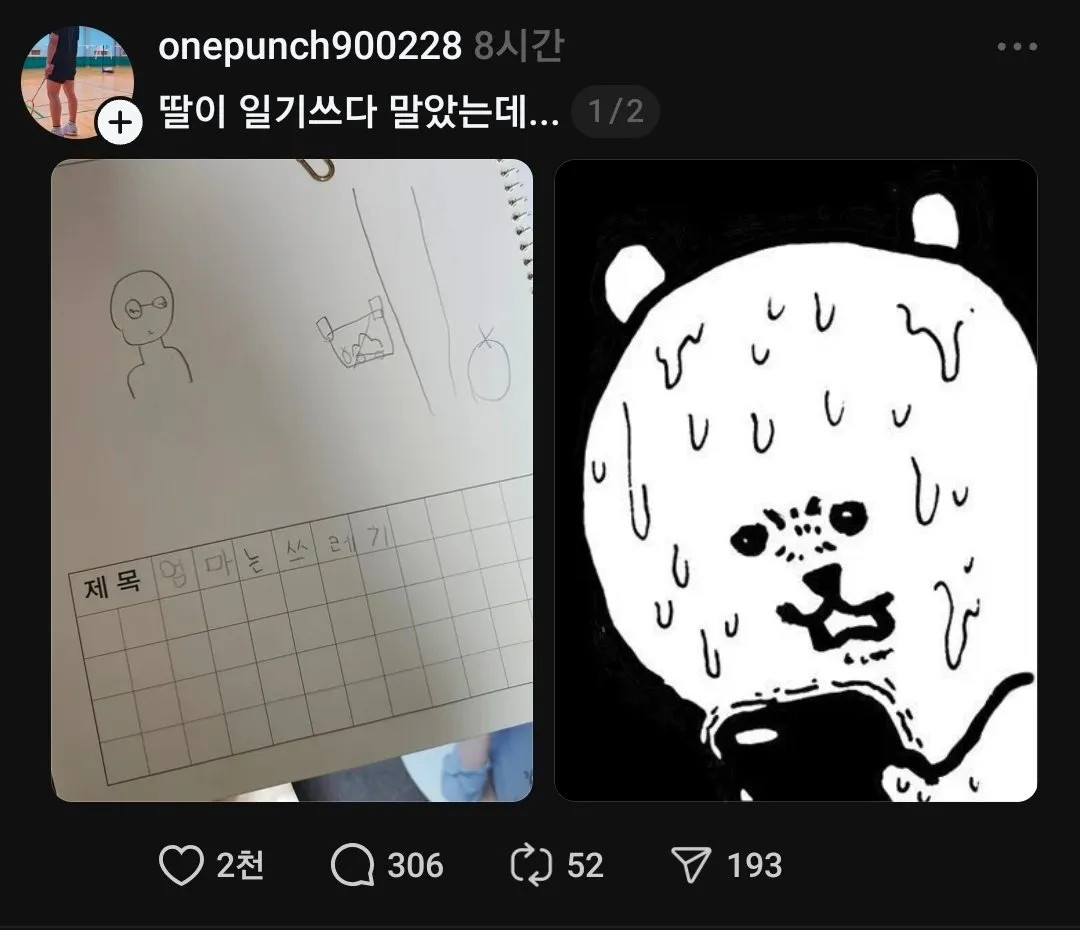Follow the user via the plus badge
The width and height of the screenshot is (1080, 930).
click(120, 123)
